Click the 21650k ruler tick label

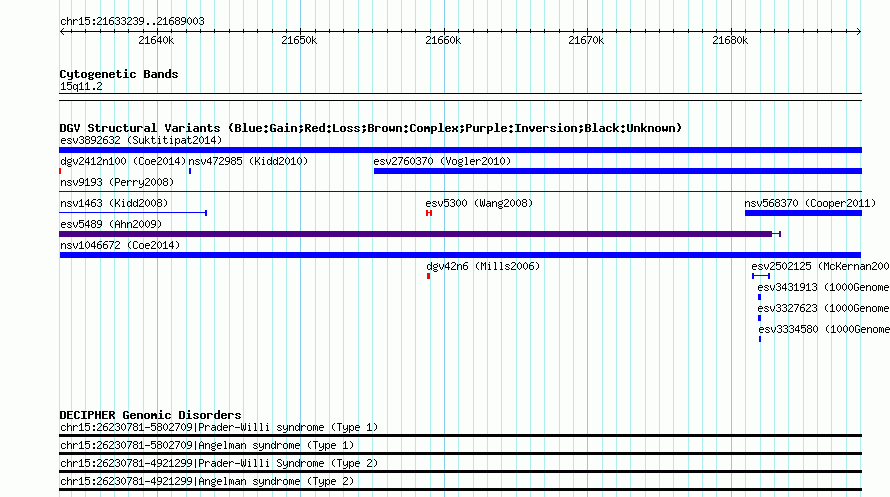pyautogui.click(x=299, y=40)
